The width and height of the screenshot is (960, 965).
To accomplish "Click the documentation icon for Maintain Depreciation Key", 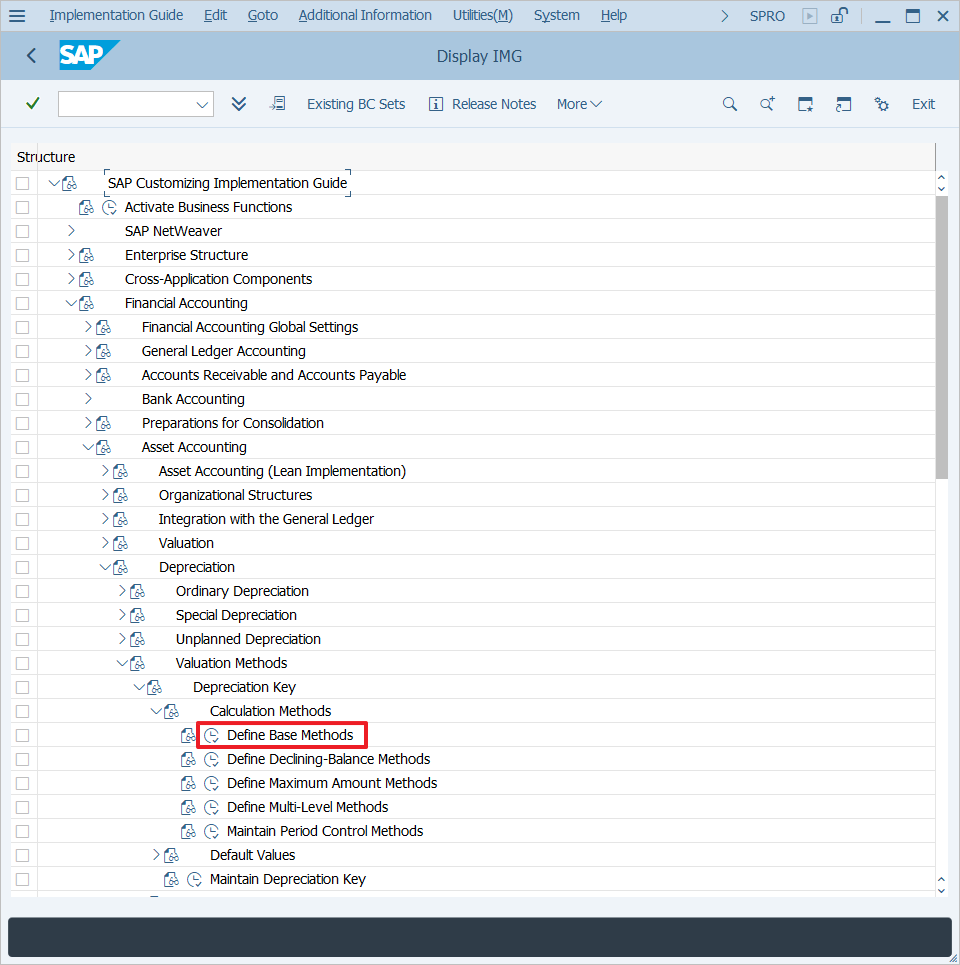I will (172, 879).
